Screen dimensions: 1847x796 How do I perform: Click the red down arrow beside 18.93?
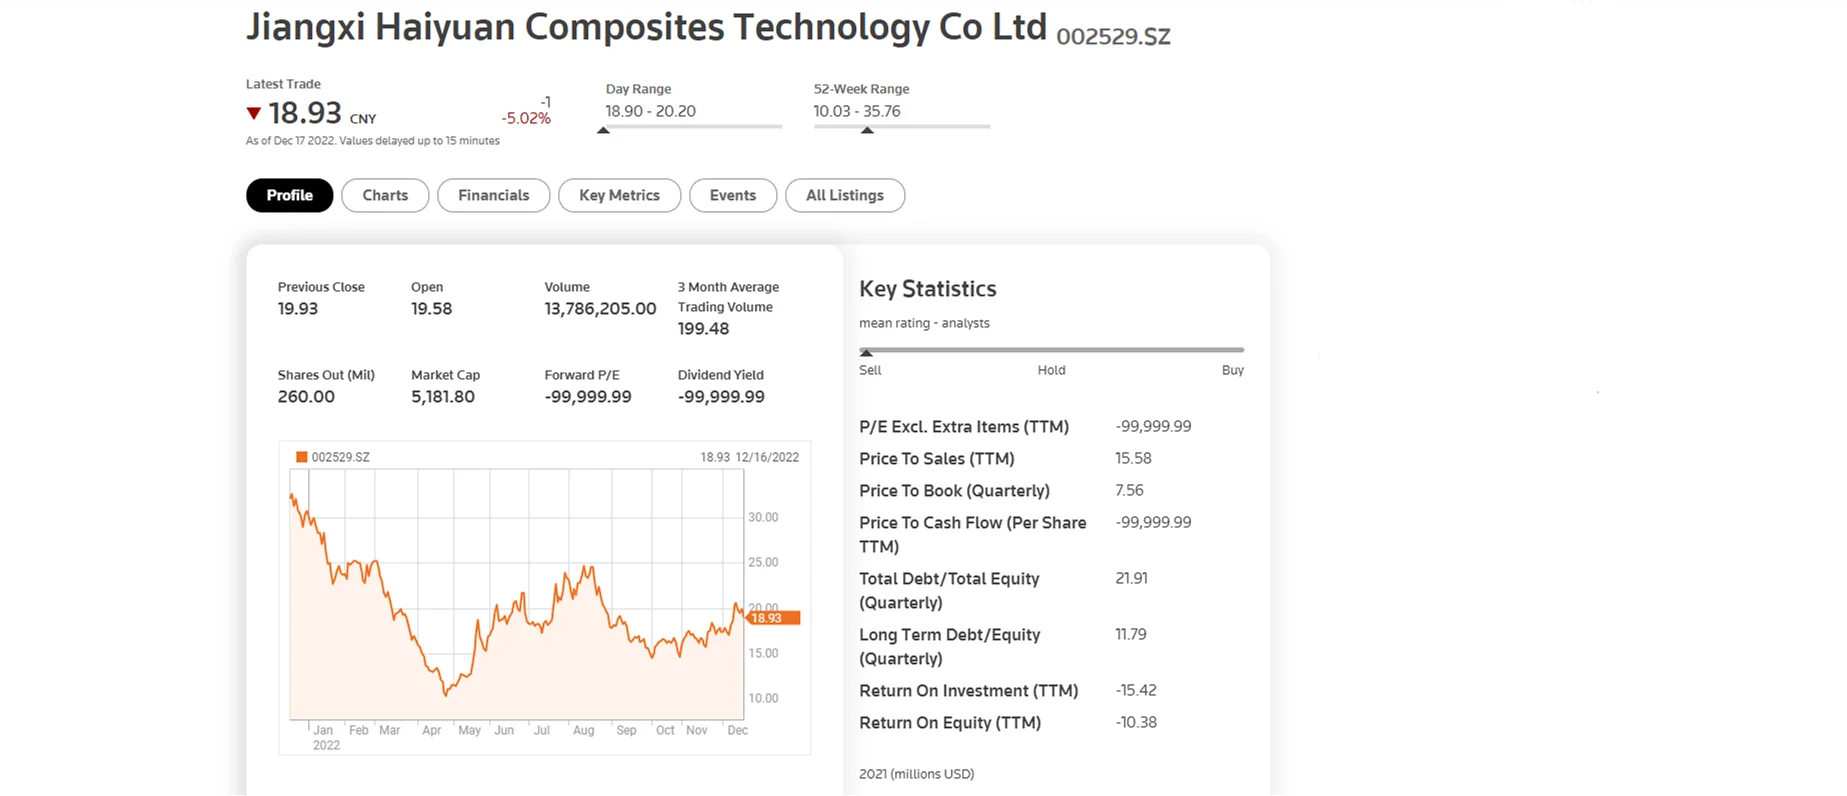pyautogui.click(x=254, y=114)
